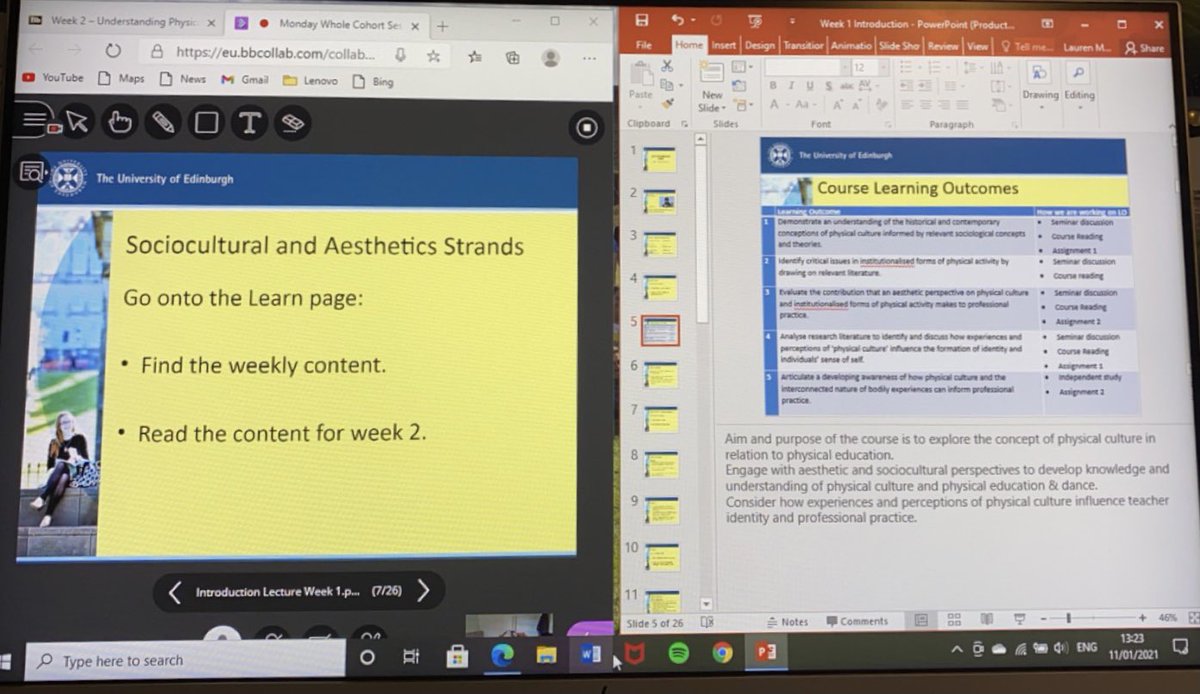1200x694 pixels.
Task: Toggle Notes pane in status bar
Action: (x=787, y=621)
